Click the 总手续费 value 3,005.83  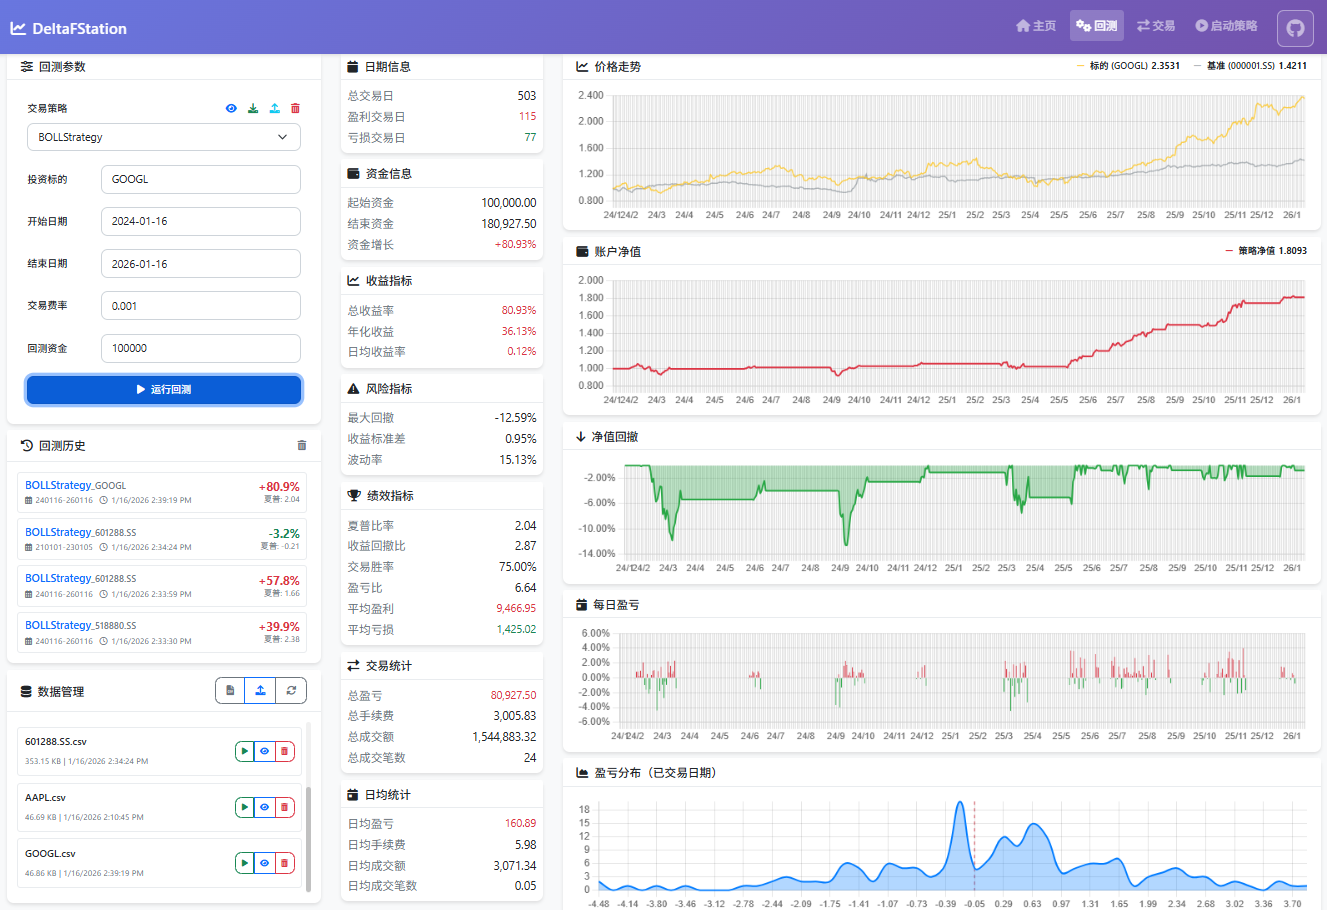tap(515, 716)
